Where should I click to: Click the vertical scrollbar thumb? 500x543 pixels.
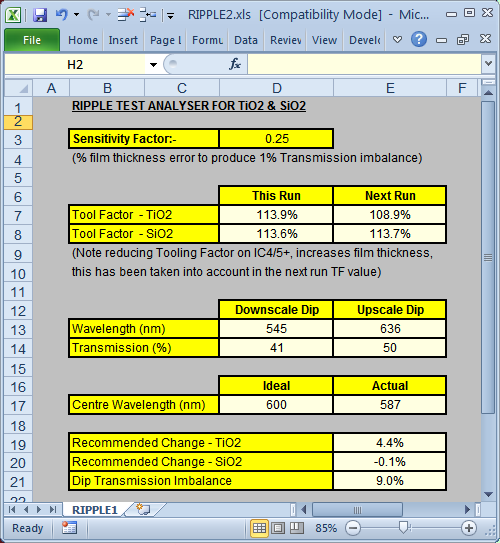(488, 257)
